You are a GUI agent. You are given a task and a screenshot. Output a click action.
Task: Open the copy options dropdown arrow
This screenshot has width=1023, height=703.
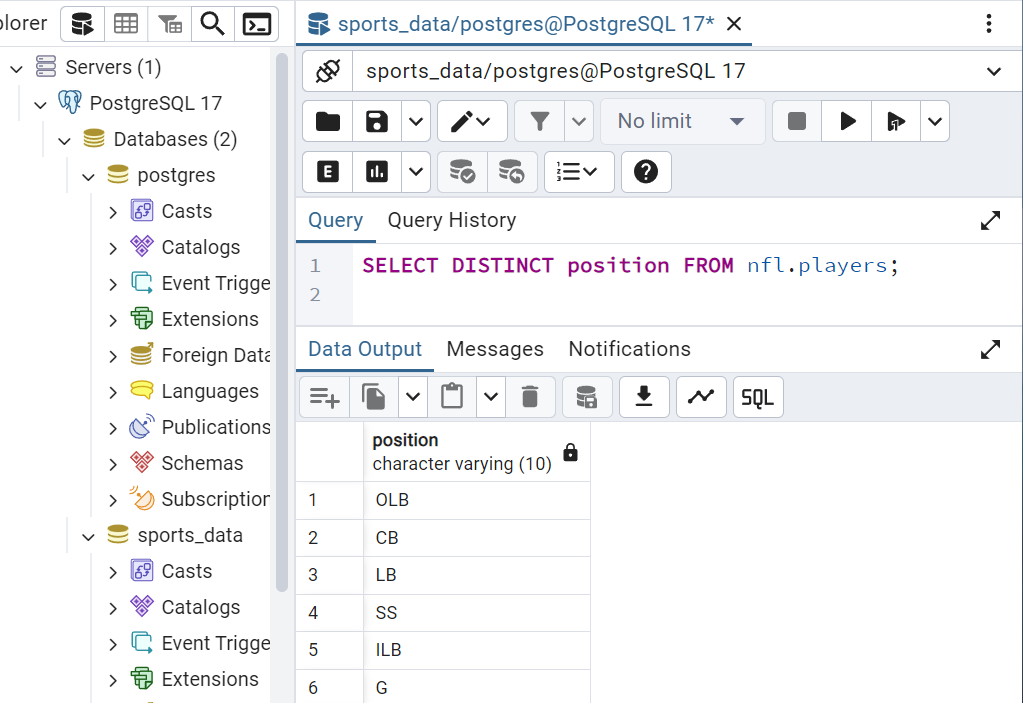click(x=413, y=397)
